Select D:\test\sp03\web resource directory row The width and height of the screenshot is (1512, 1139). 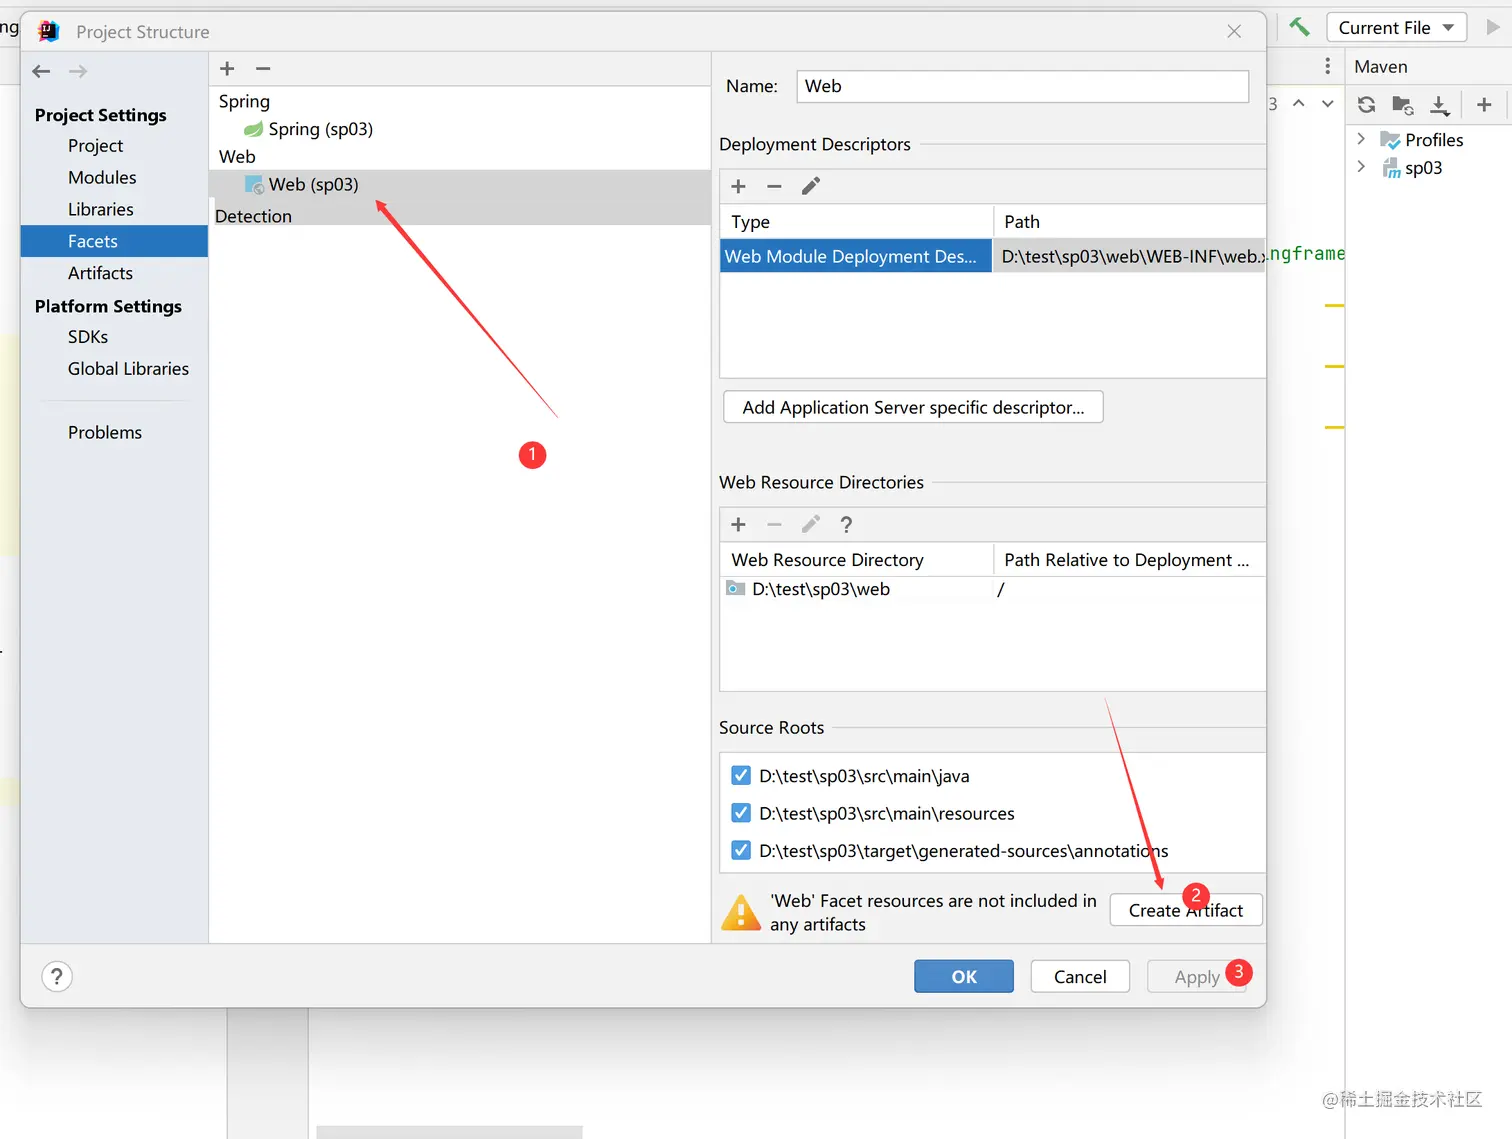(992, 589)
